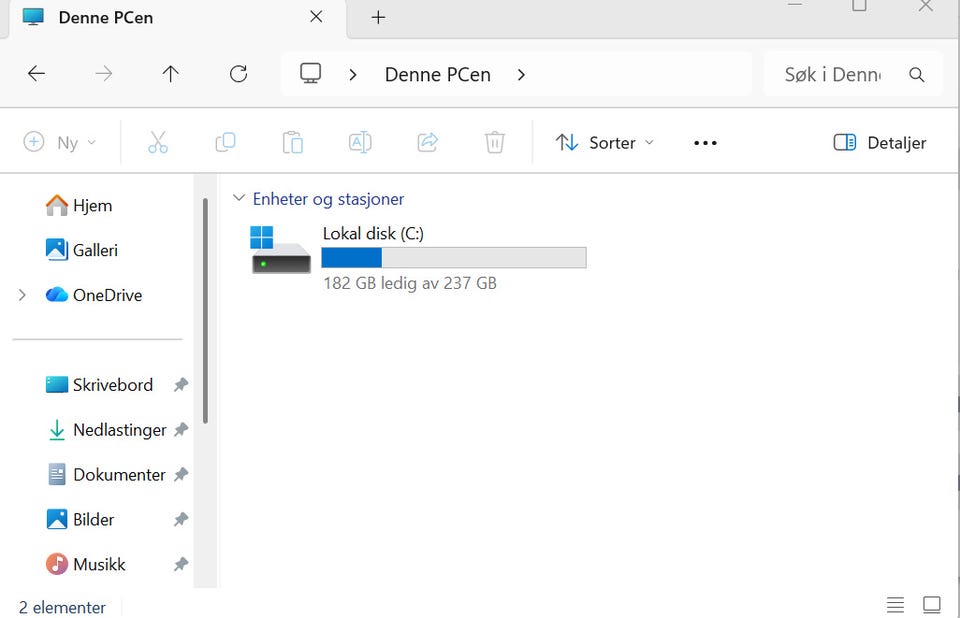Click the Paste clipboard icon
Screen dimensions: 960x618
coord(293,142)
